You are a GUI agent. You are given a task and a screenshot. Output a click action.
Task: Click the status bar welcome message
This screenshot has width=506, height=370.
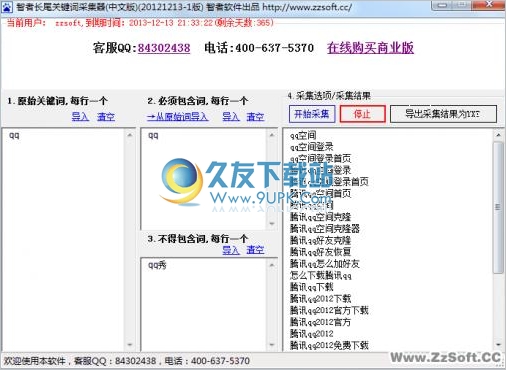[126, 361]
